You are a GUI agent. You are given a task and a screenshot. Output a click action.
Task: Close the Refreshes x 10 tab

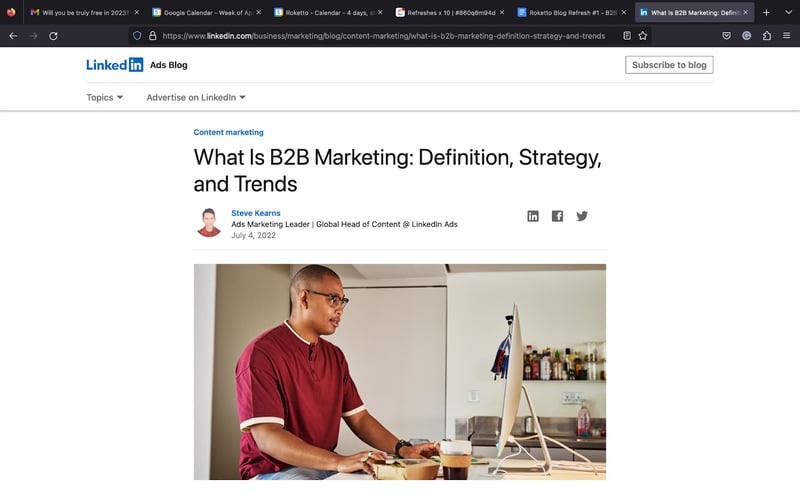[x=502, y=12]
